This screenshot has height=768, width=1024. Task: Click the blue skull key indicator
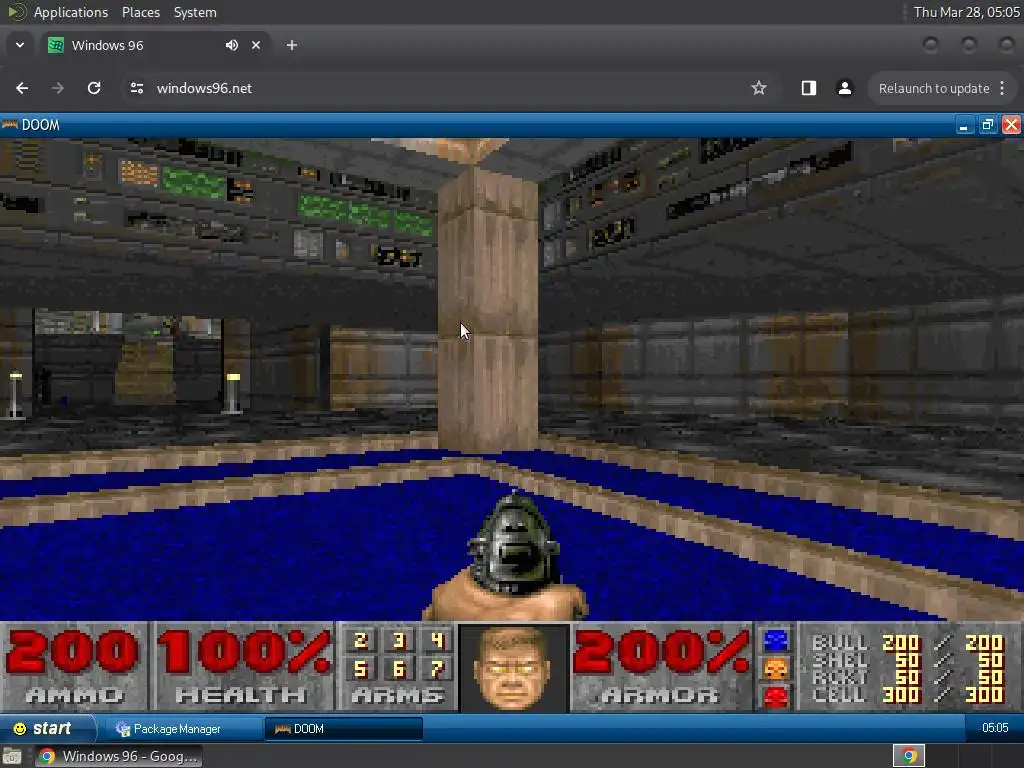(x=776, y=641)
